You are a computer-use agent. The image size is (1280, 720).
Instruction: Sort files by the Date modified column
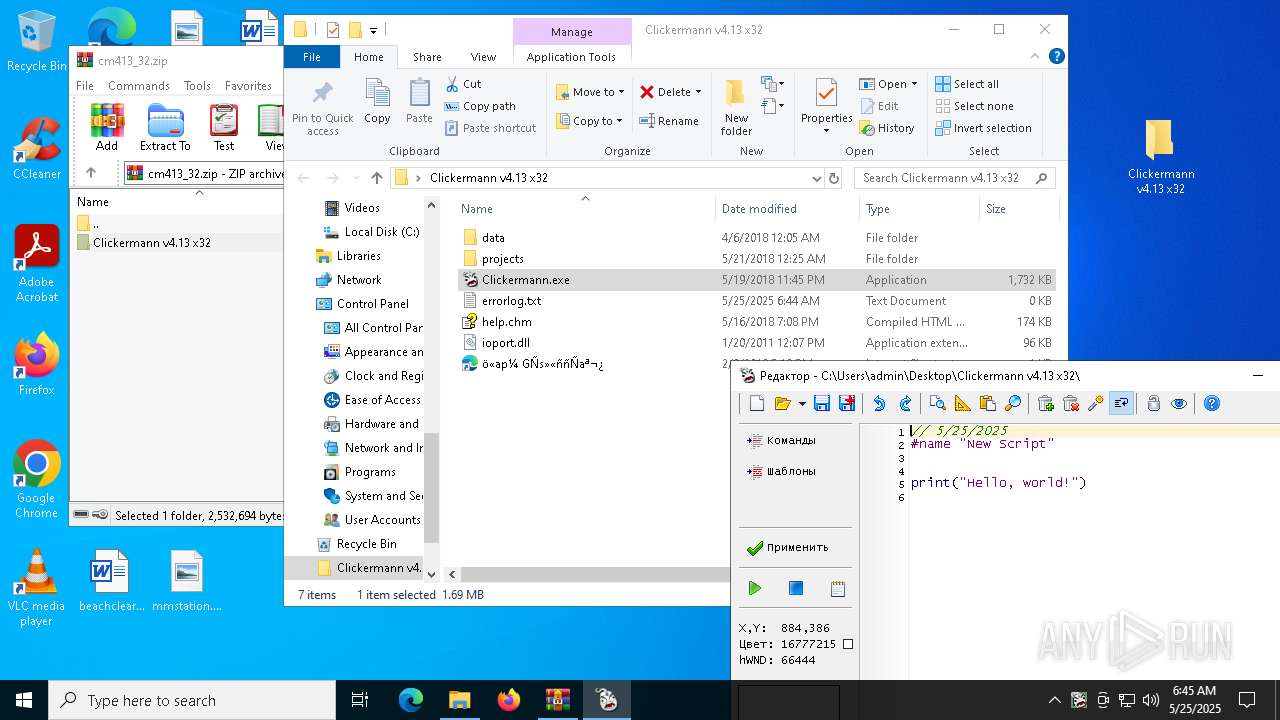tap(787, 209)
